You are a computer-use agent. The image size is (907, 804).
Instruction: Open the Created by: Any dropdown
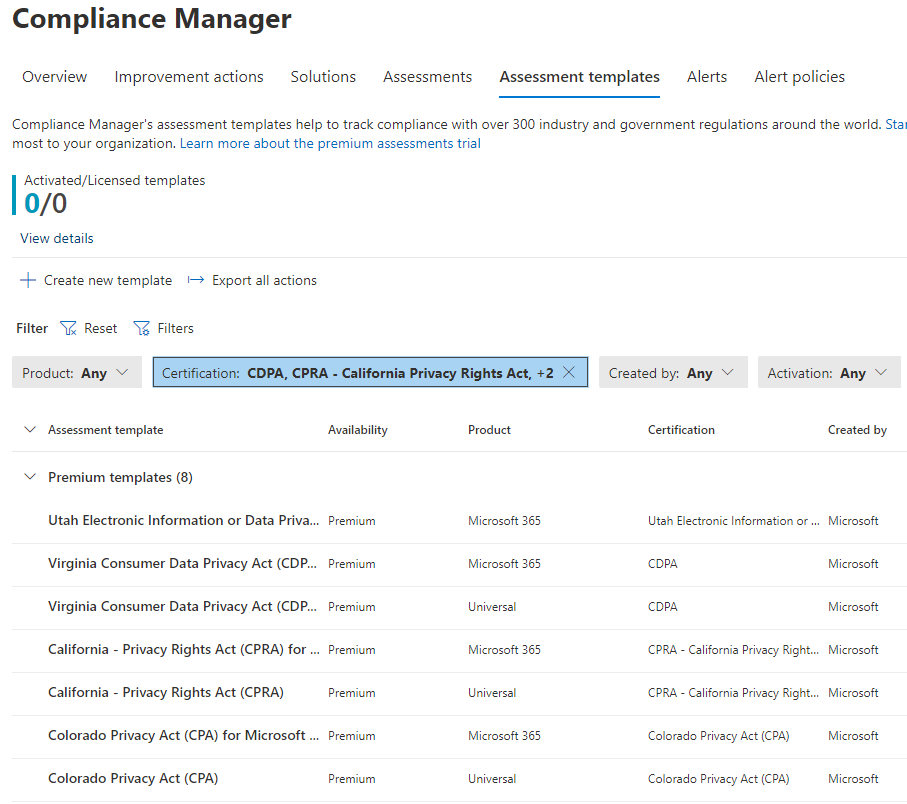point(673,373)
